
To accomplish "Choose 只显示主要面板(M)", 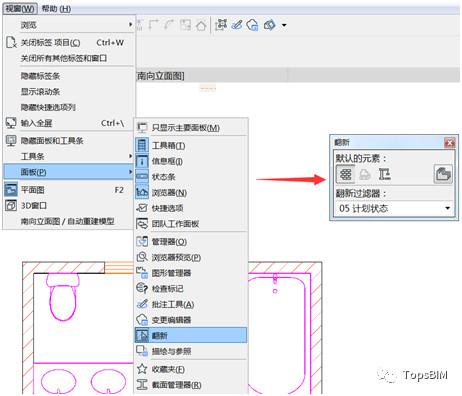I will click(x=191, y=127).
